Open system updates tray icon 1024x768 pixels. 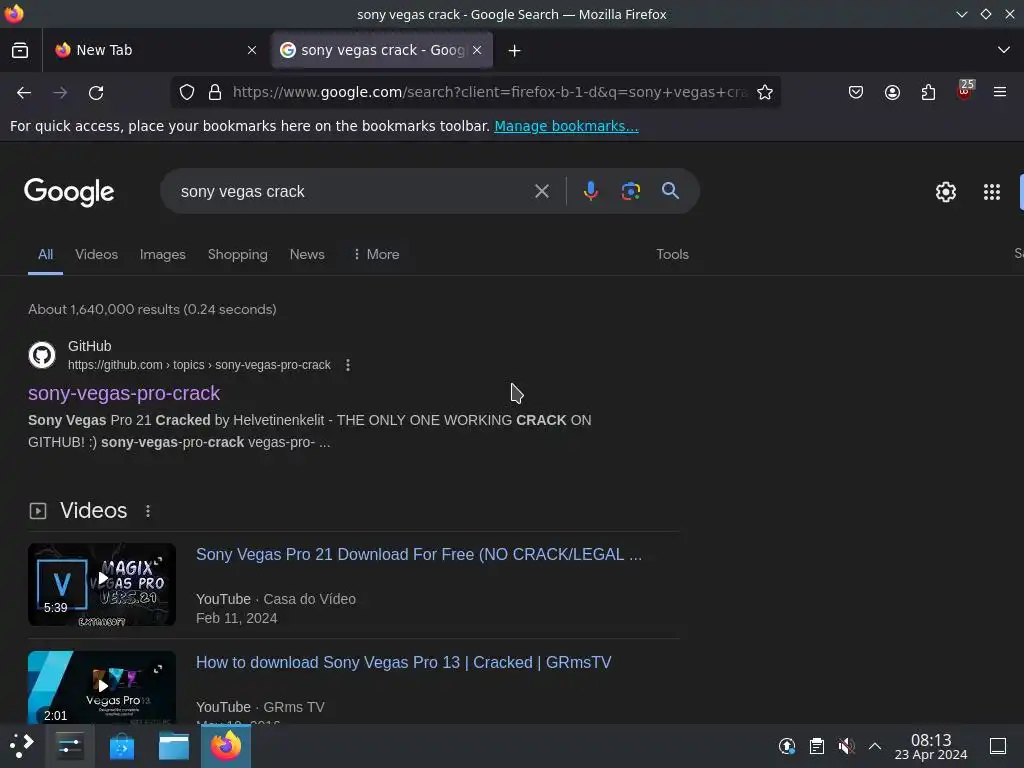[x=787, y=746]
